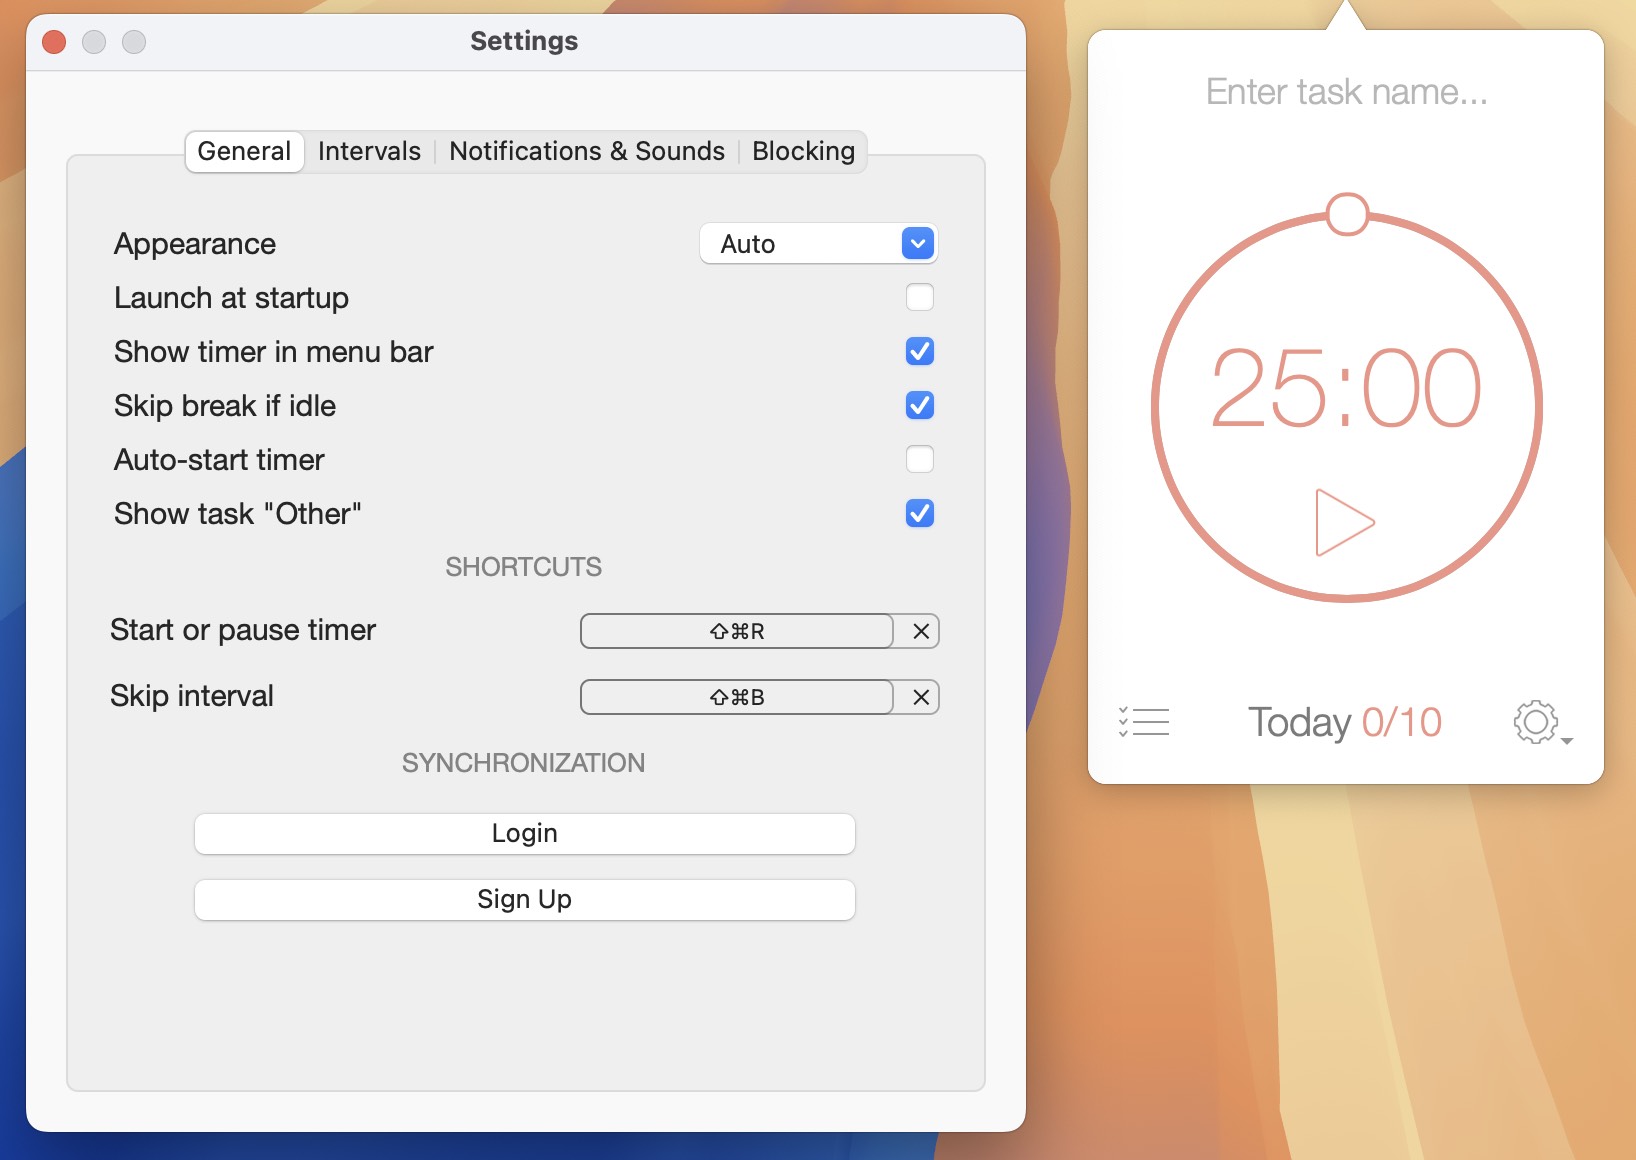
Task: Disable Show timer in menu bar
Action: 919,351
